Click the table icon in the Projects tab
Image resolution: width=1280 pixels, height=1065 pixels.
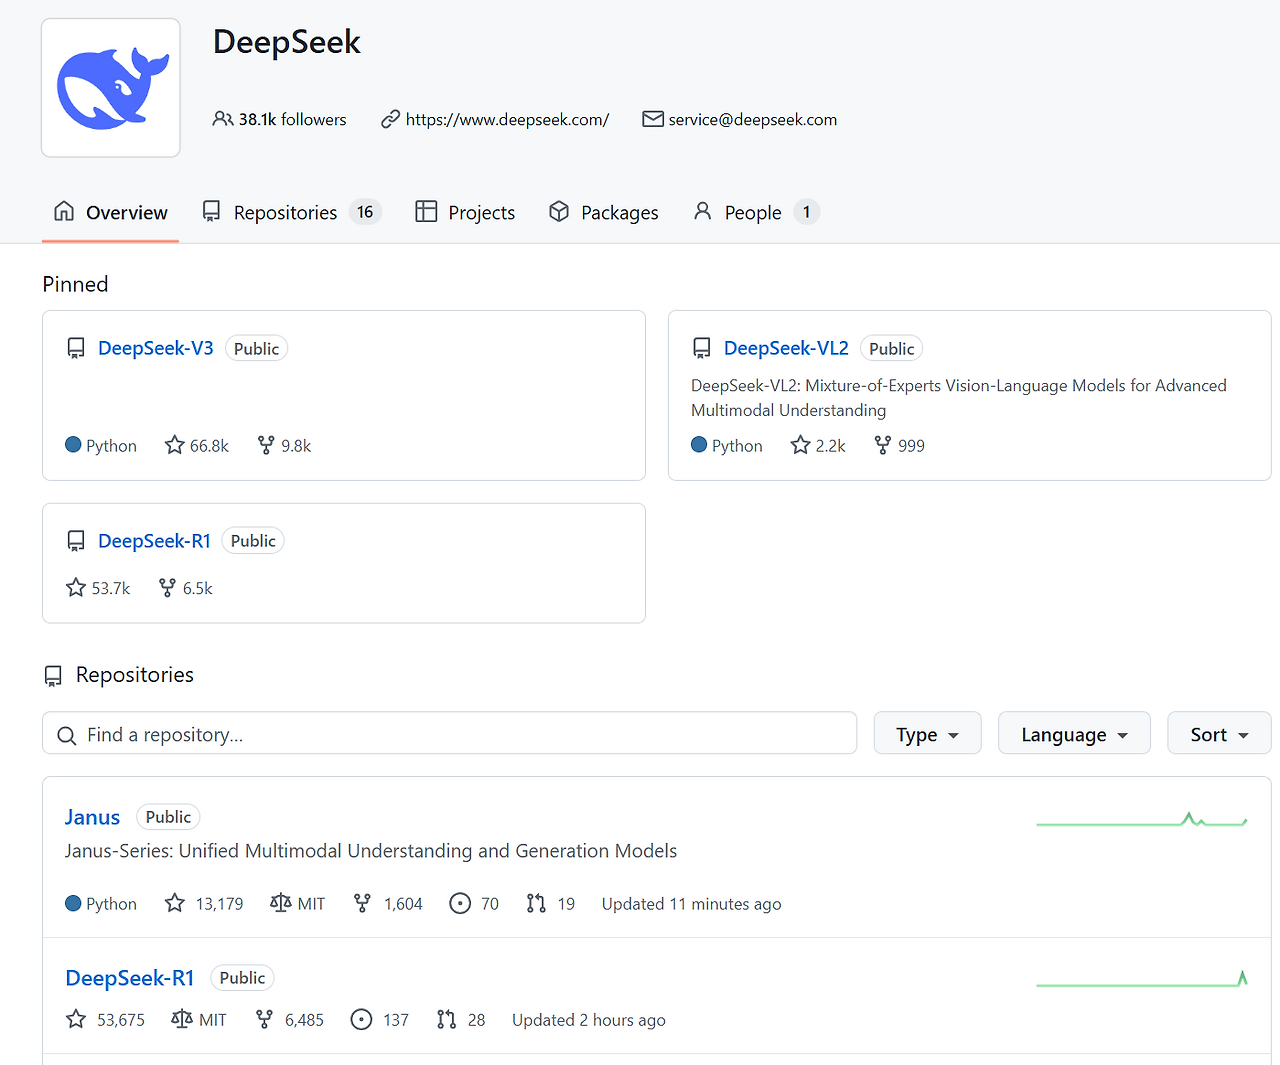(x=426, y=211)
